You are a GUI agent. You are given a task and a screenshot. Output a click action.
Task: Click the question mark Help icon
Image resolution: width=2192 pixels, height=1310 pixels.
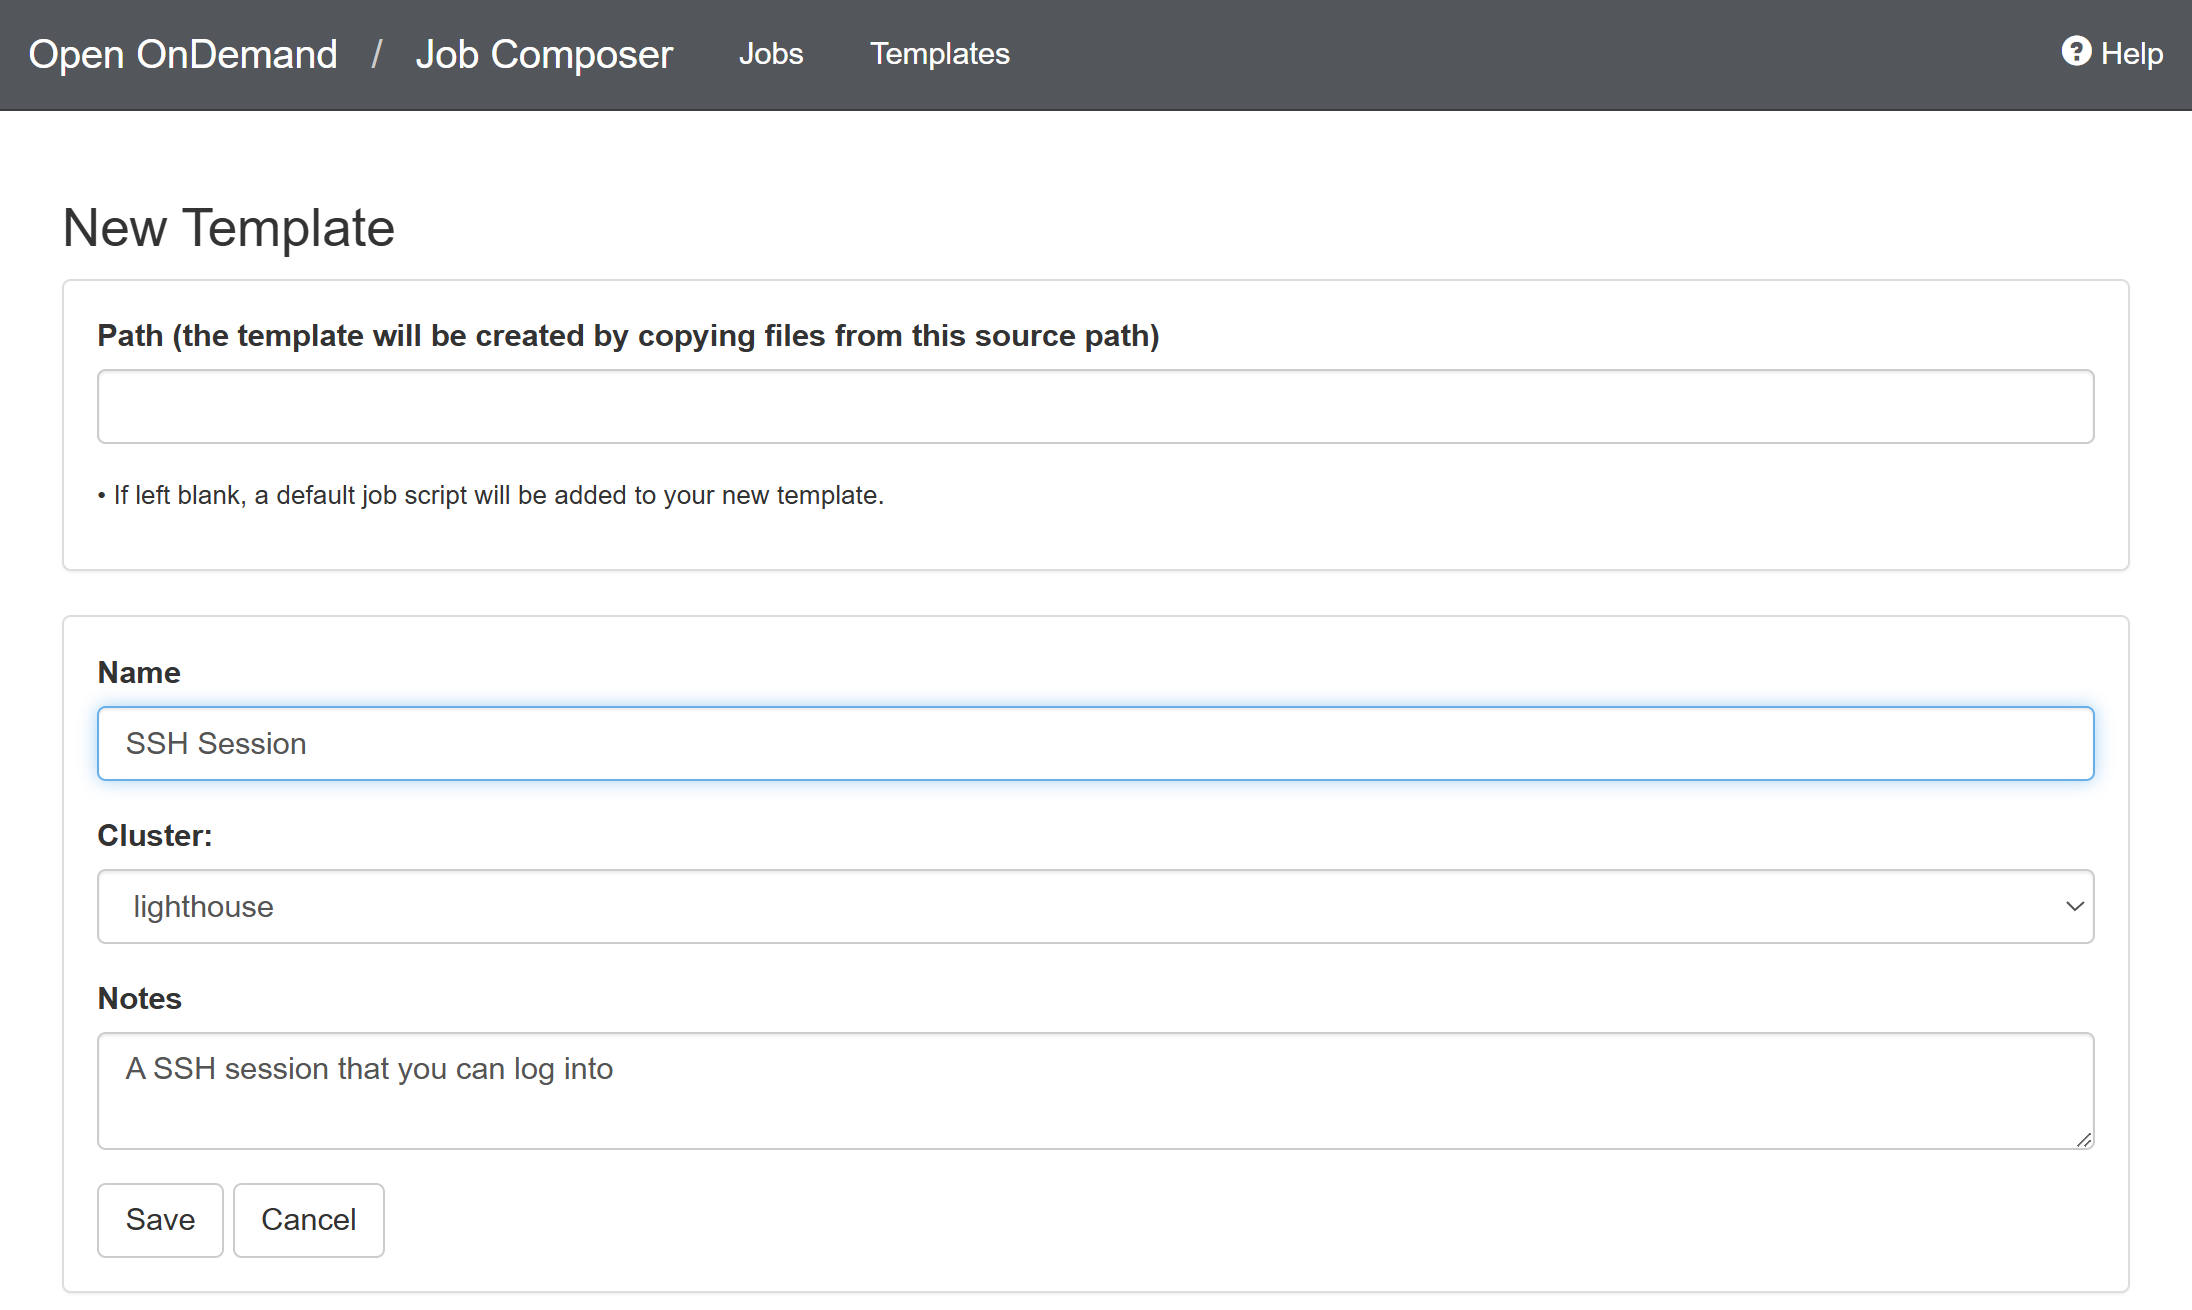2076,51
